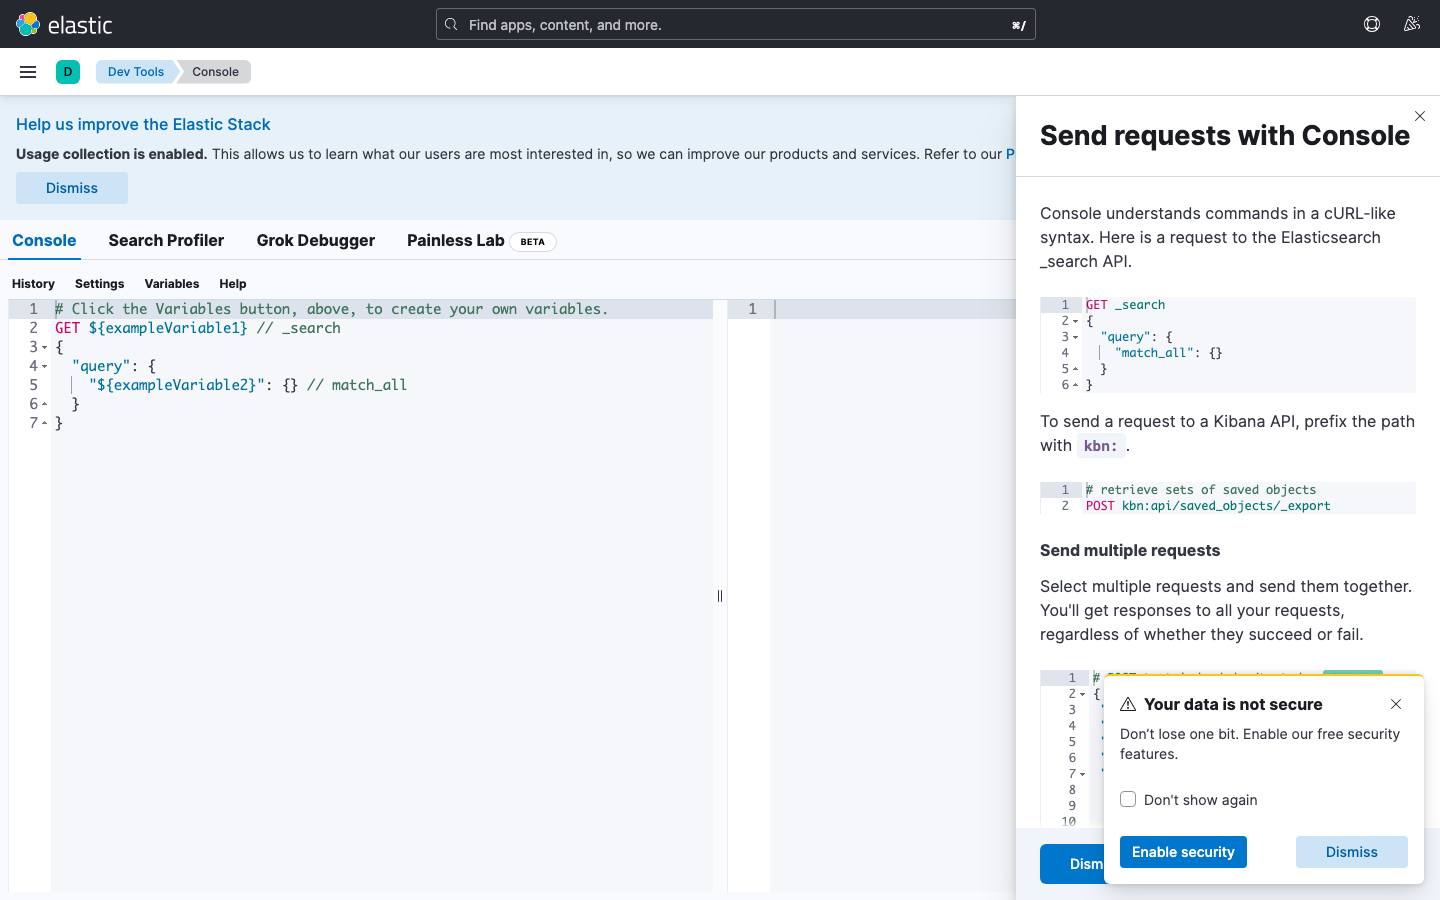Screen dimensions: 1440x900
Task: Toggle line 5 fold in flyout search example
Action: point(1075,370)
